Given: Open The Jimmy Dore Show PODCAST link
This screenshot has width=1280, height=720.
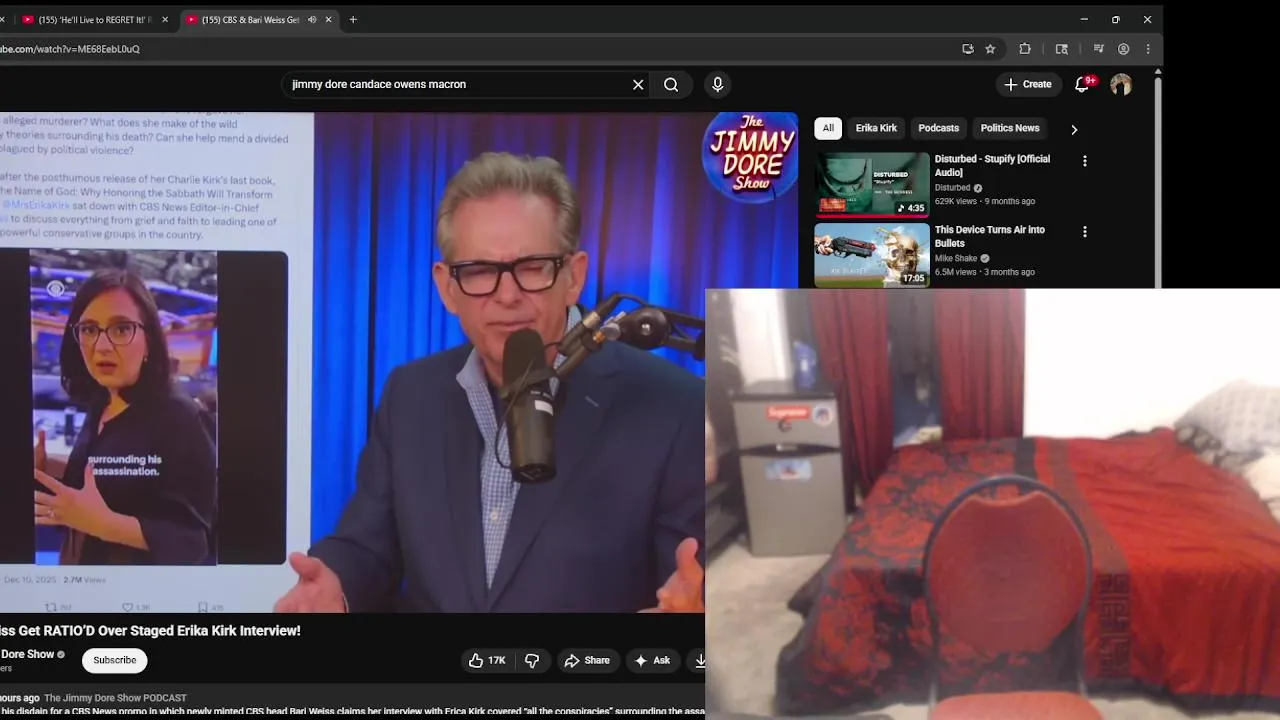Looking at the screenshot, I should [115, 698].
